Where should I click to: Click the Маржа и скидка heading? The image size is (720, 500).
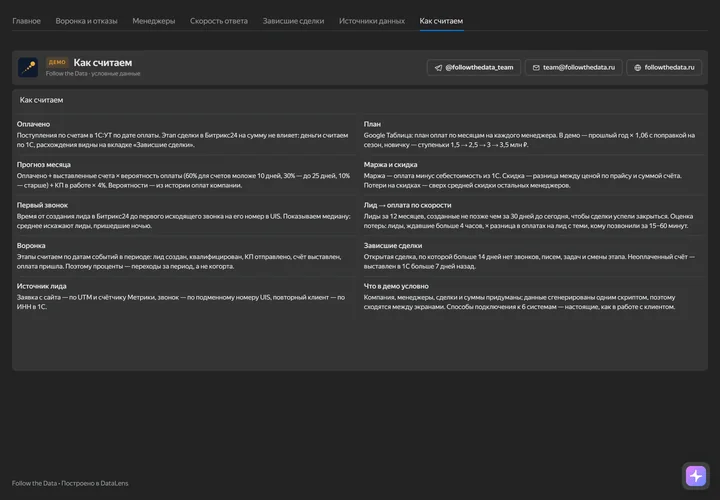click(390, 164)
